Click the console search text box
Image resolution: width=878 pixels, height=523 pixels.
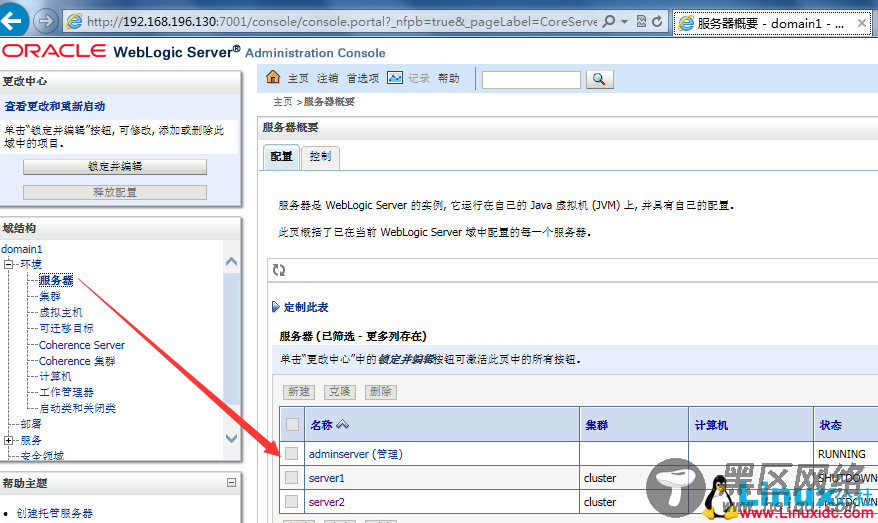(x=531, y=80)
